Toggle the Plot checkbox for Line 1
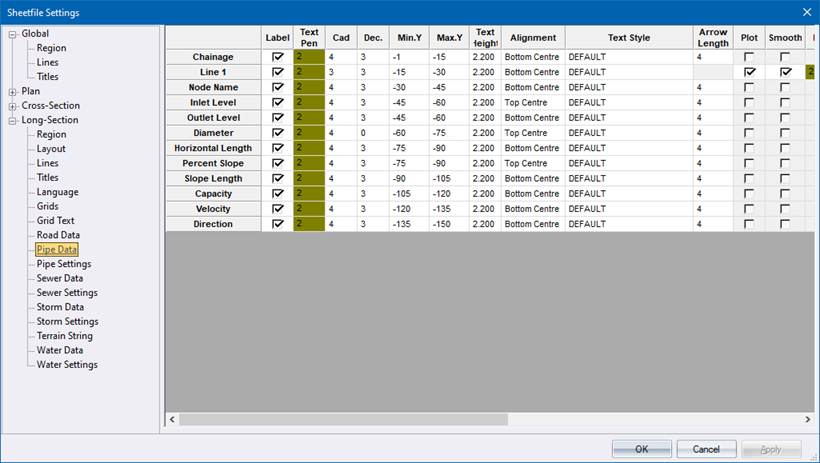820x463 pixels. click(x=750, y=73)
